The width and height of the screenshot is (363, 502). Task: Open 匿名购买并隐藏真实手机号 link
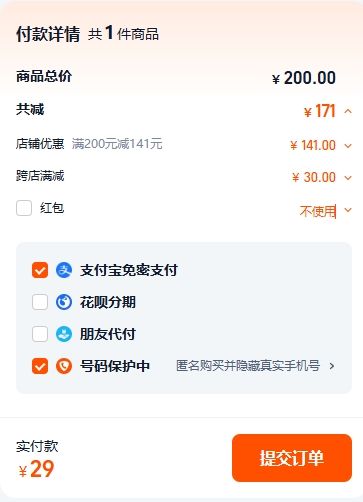point(248,366)
